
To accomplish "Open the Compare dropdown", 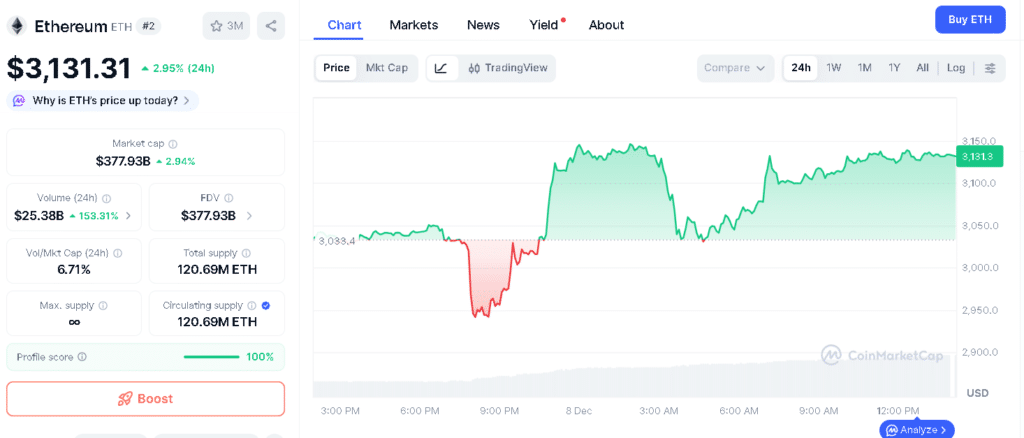I will pyautogui.click(x=735, y=69).
